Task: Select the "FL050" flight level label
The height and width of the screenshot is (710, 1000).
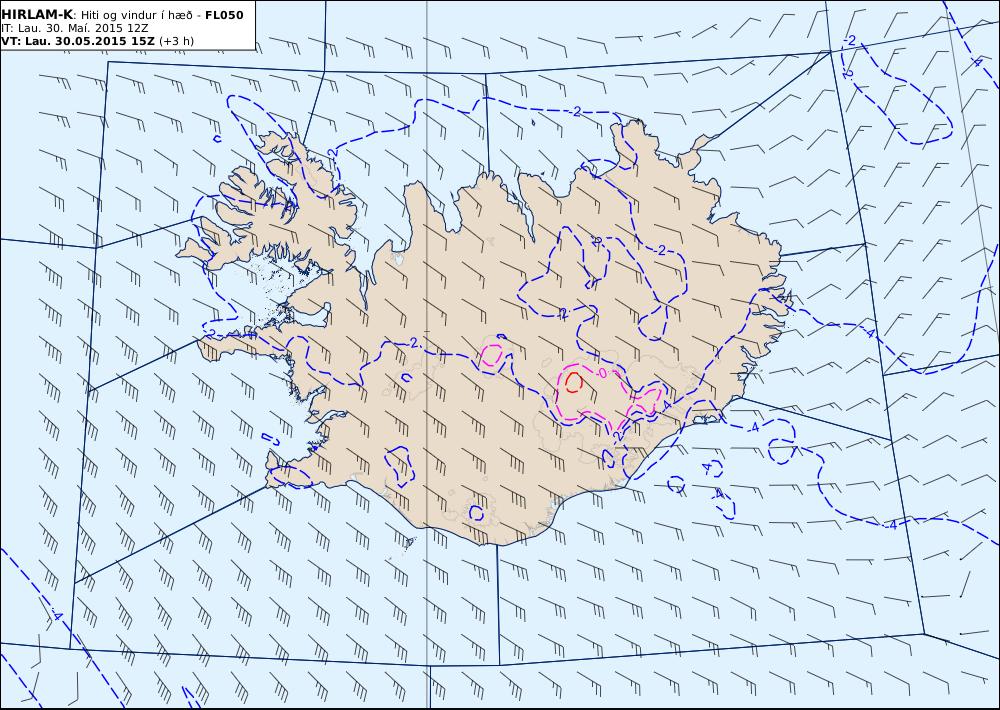Action: [224, 15]
